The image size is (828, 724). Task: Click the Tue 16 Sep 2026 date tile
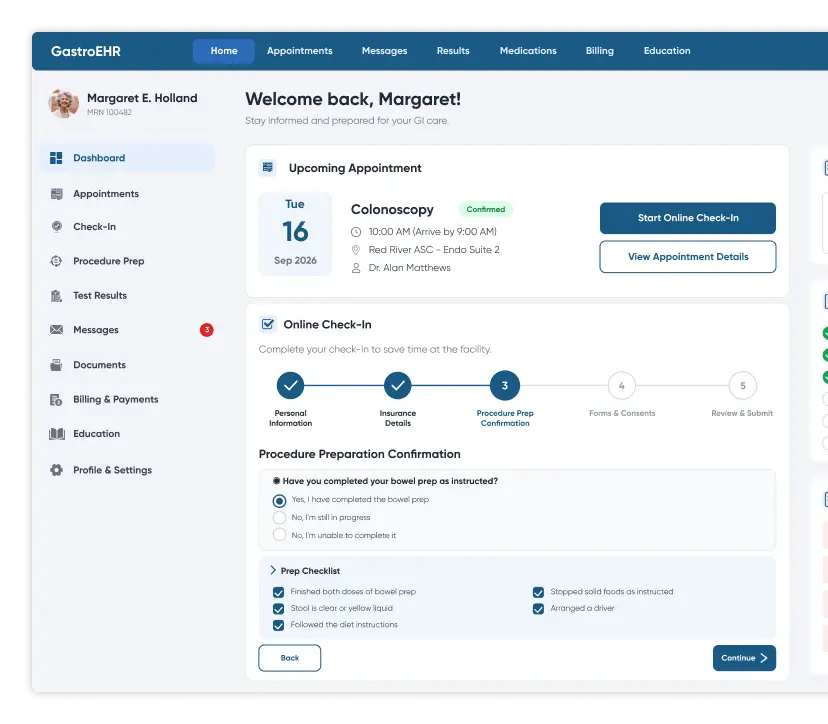point(295,233)
